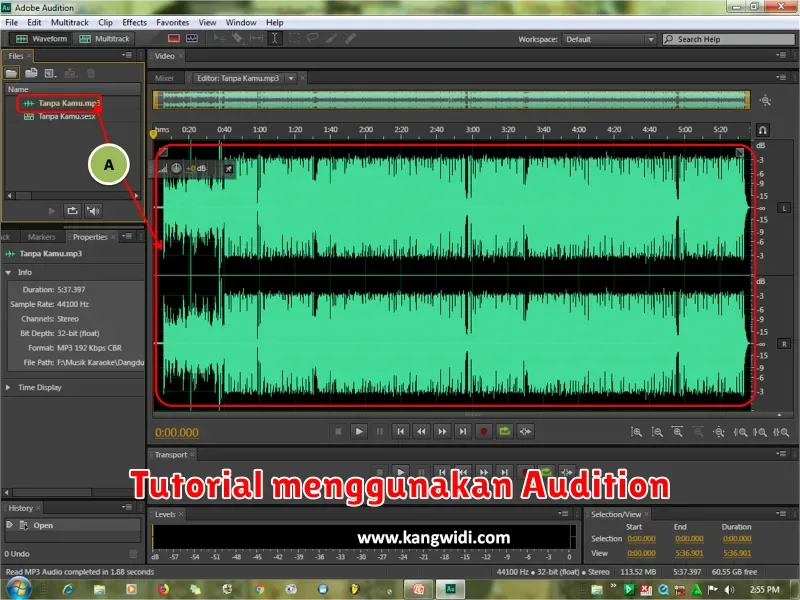The height and width of the screenshot is (600, 800).
Task: Click the waveform overview navigator bar
Action: 452,100
